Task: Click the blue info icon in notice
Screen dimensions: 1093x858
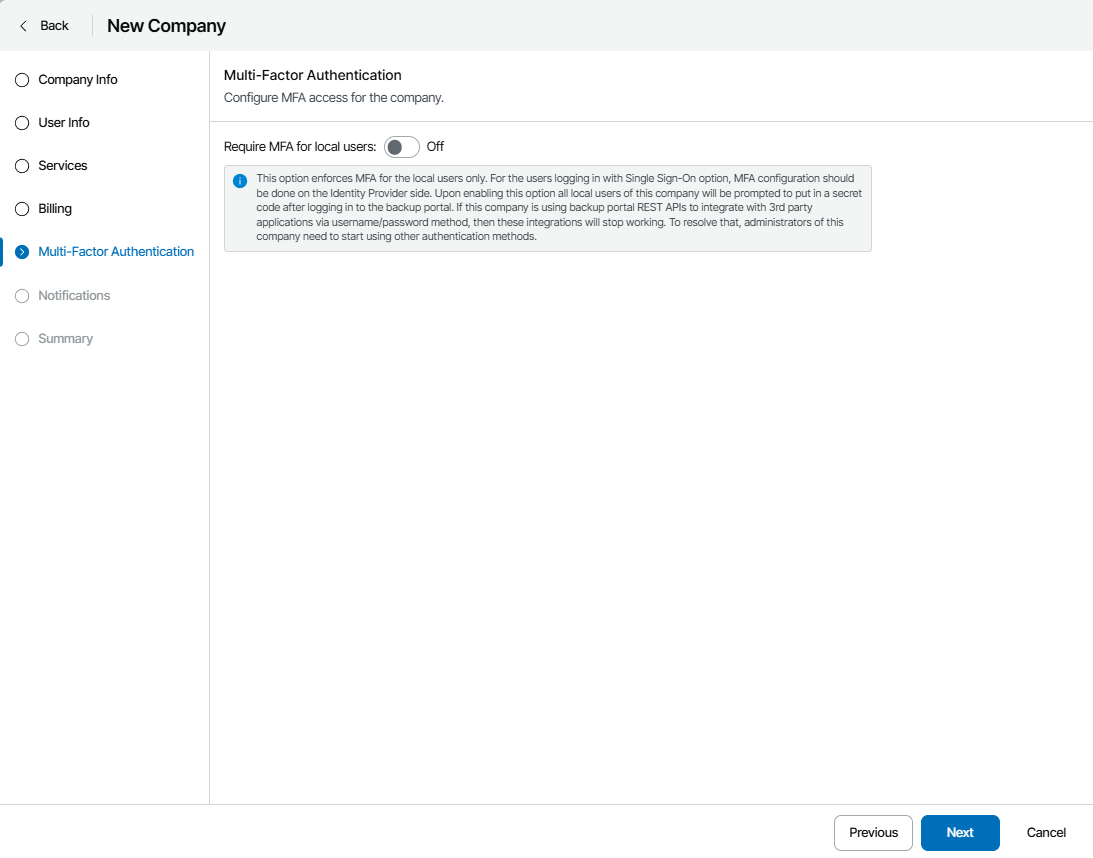Action: [x=240, y=181]
